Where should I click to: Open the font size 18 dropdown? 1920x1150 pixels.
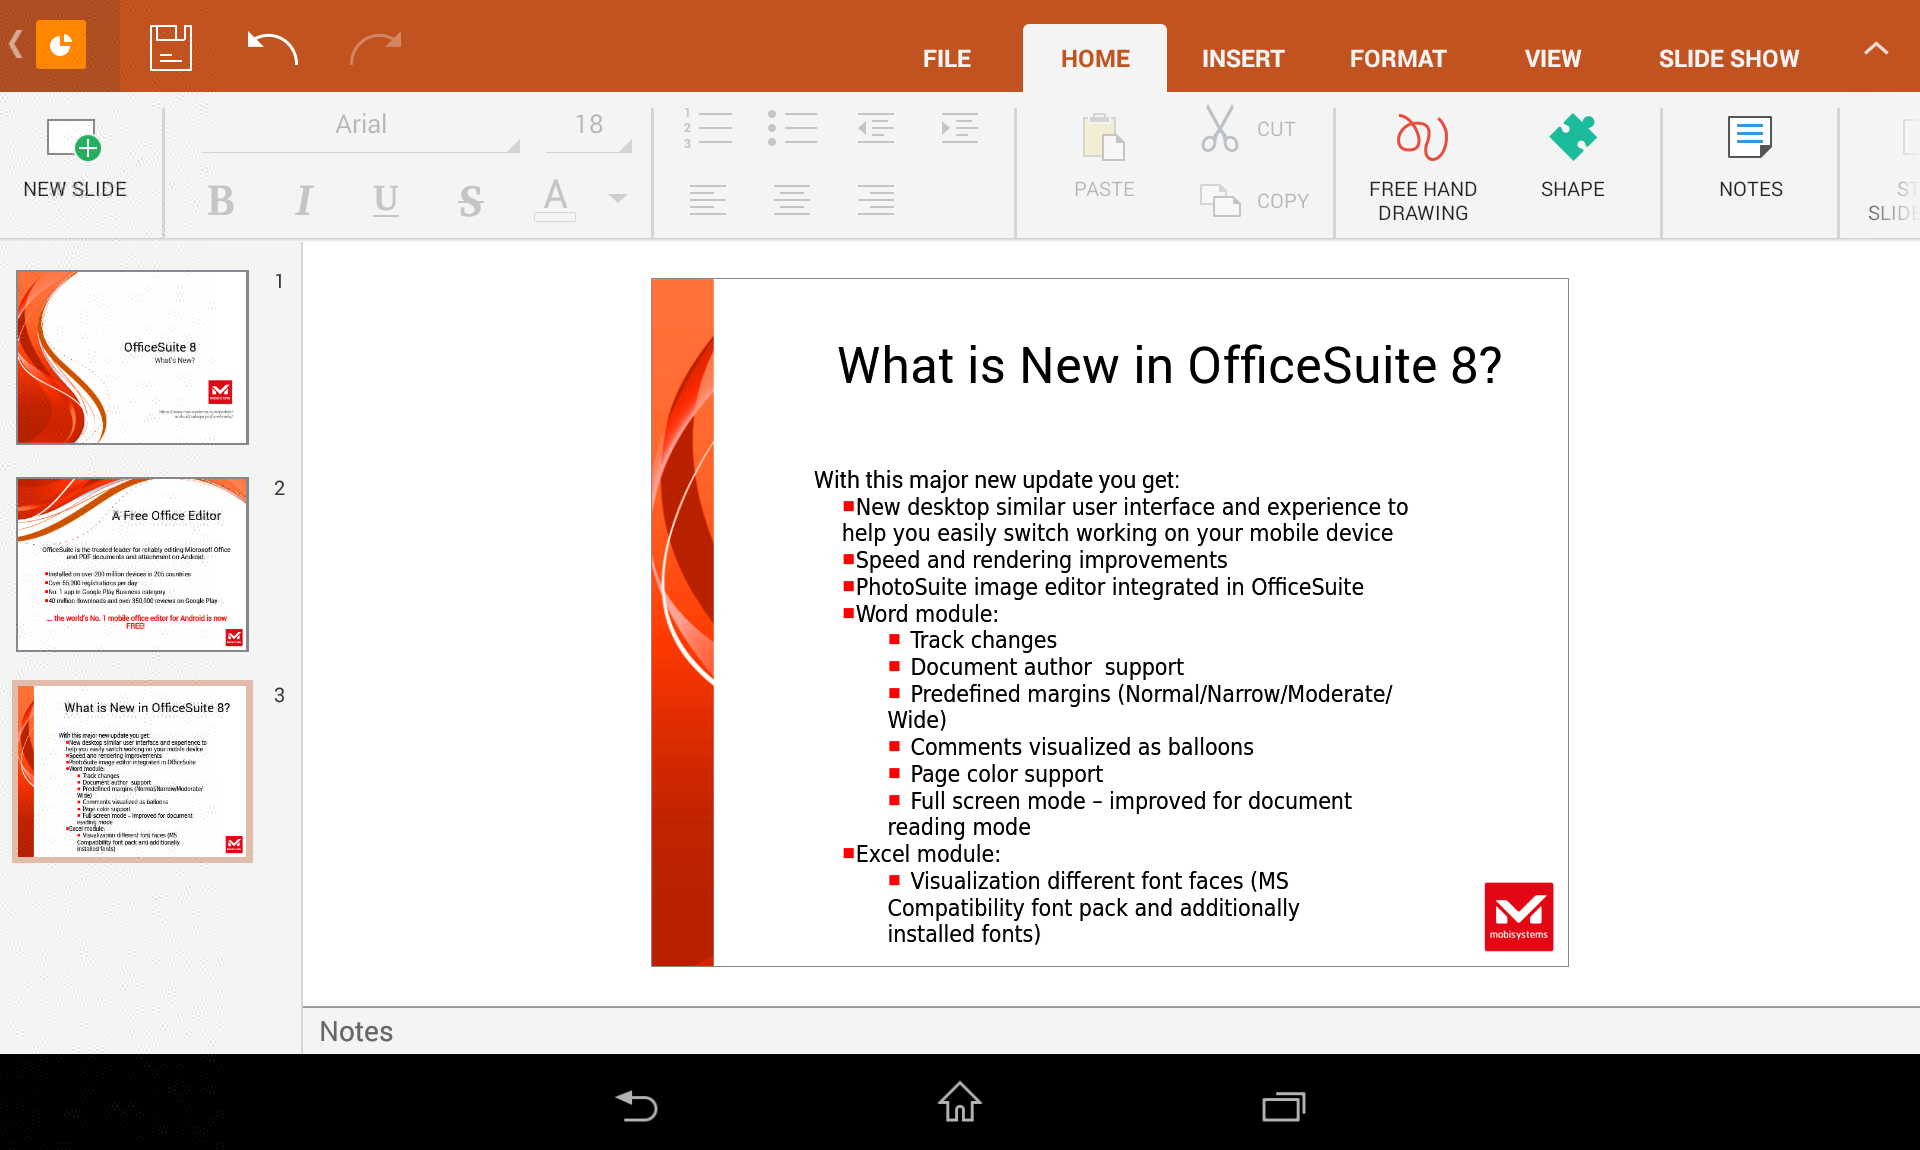click(x=590, y=126)
